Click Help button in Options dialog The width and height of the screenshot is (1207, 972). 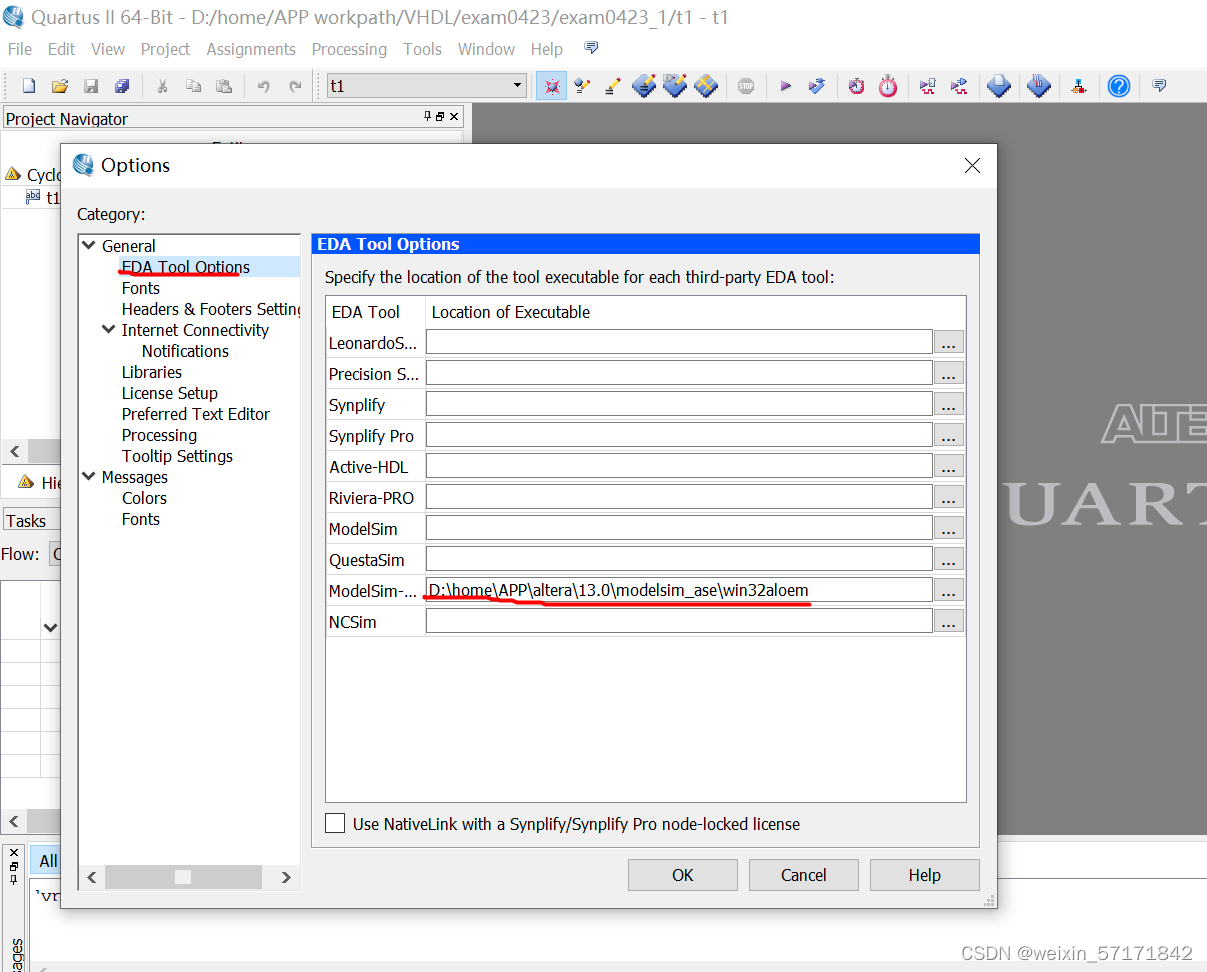(925, 875)
